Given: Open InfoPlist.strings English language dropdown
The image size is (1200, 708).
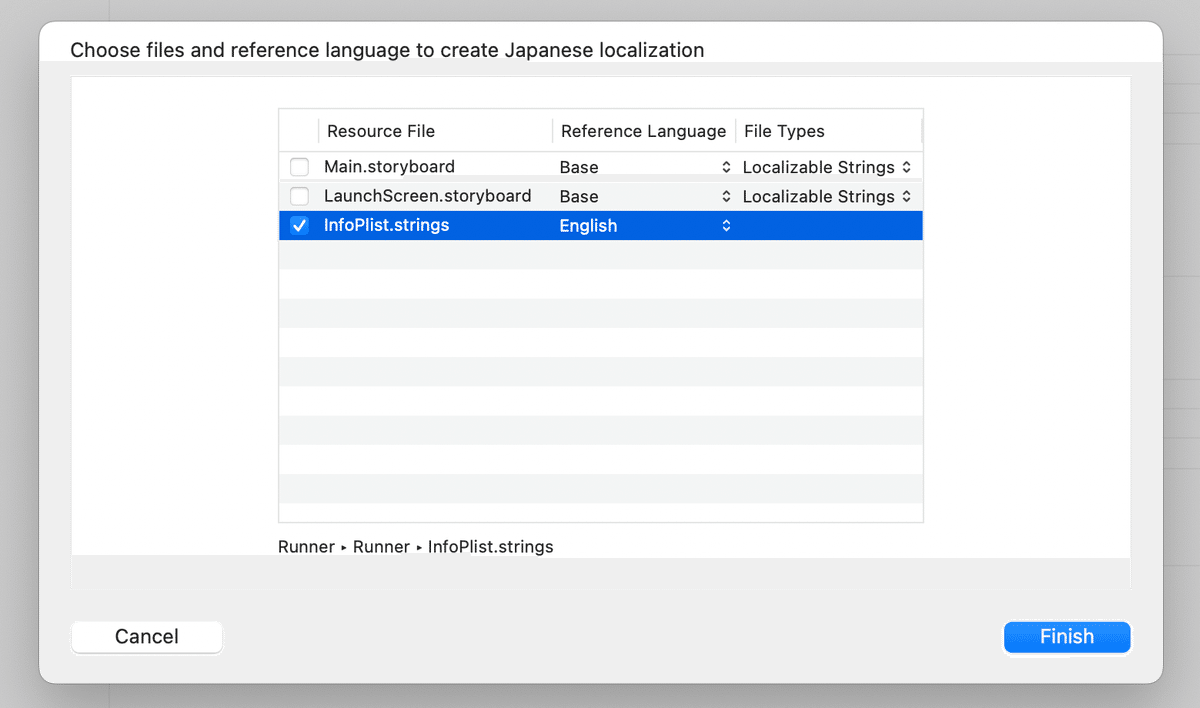Looking at the screenshot, I should coord(645,226).
